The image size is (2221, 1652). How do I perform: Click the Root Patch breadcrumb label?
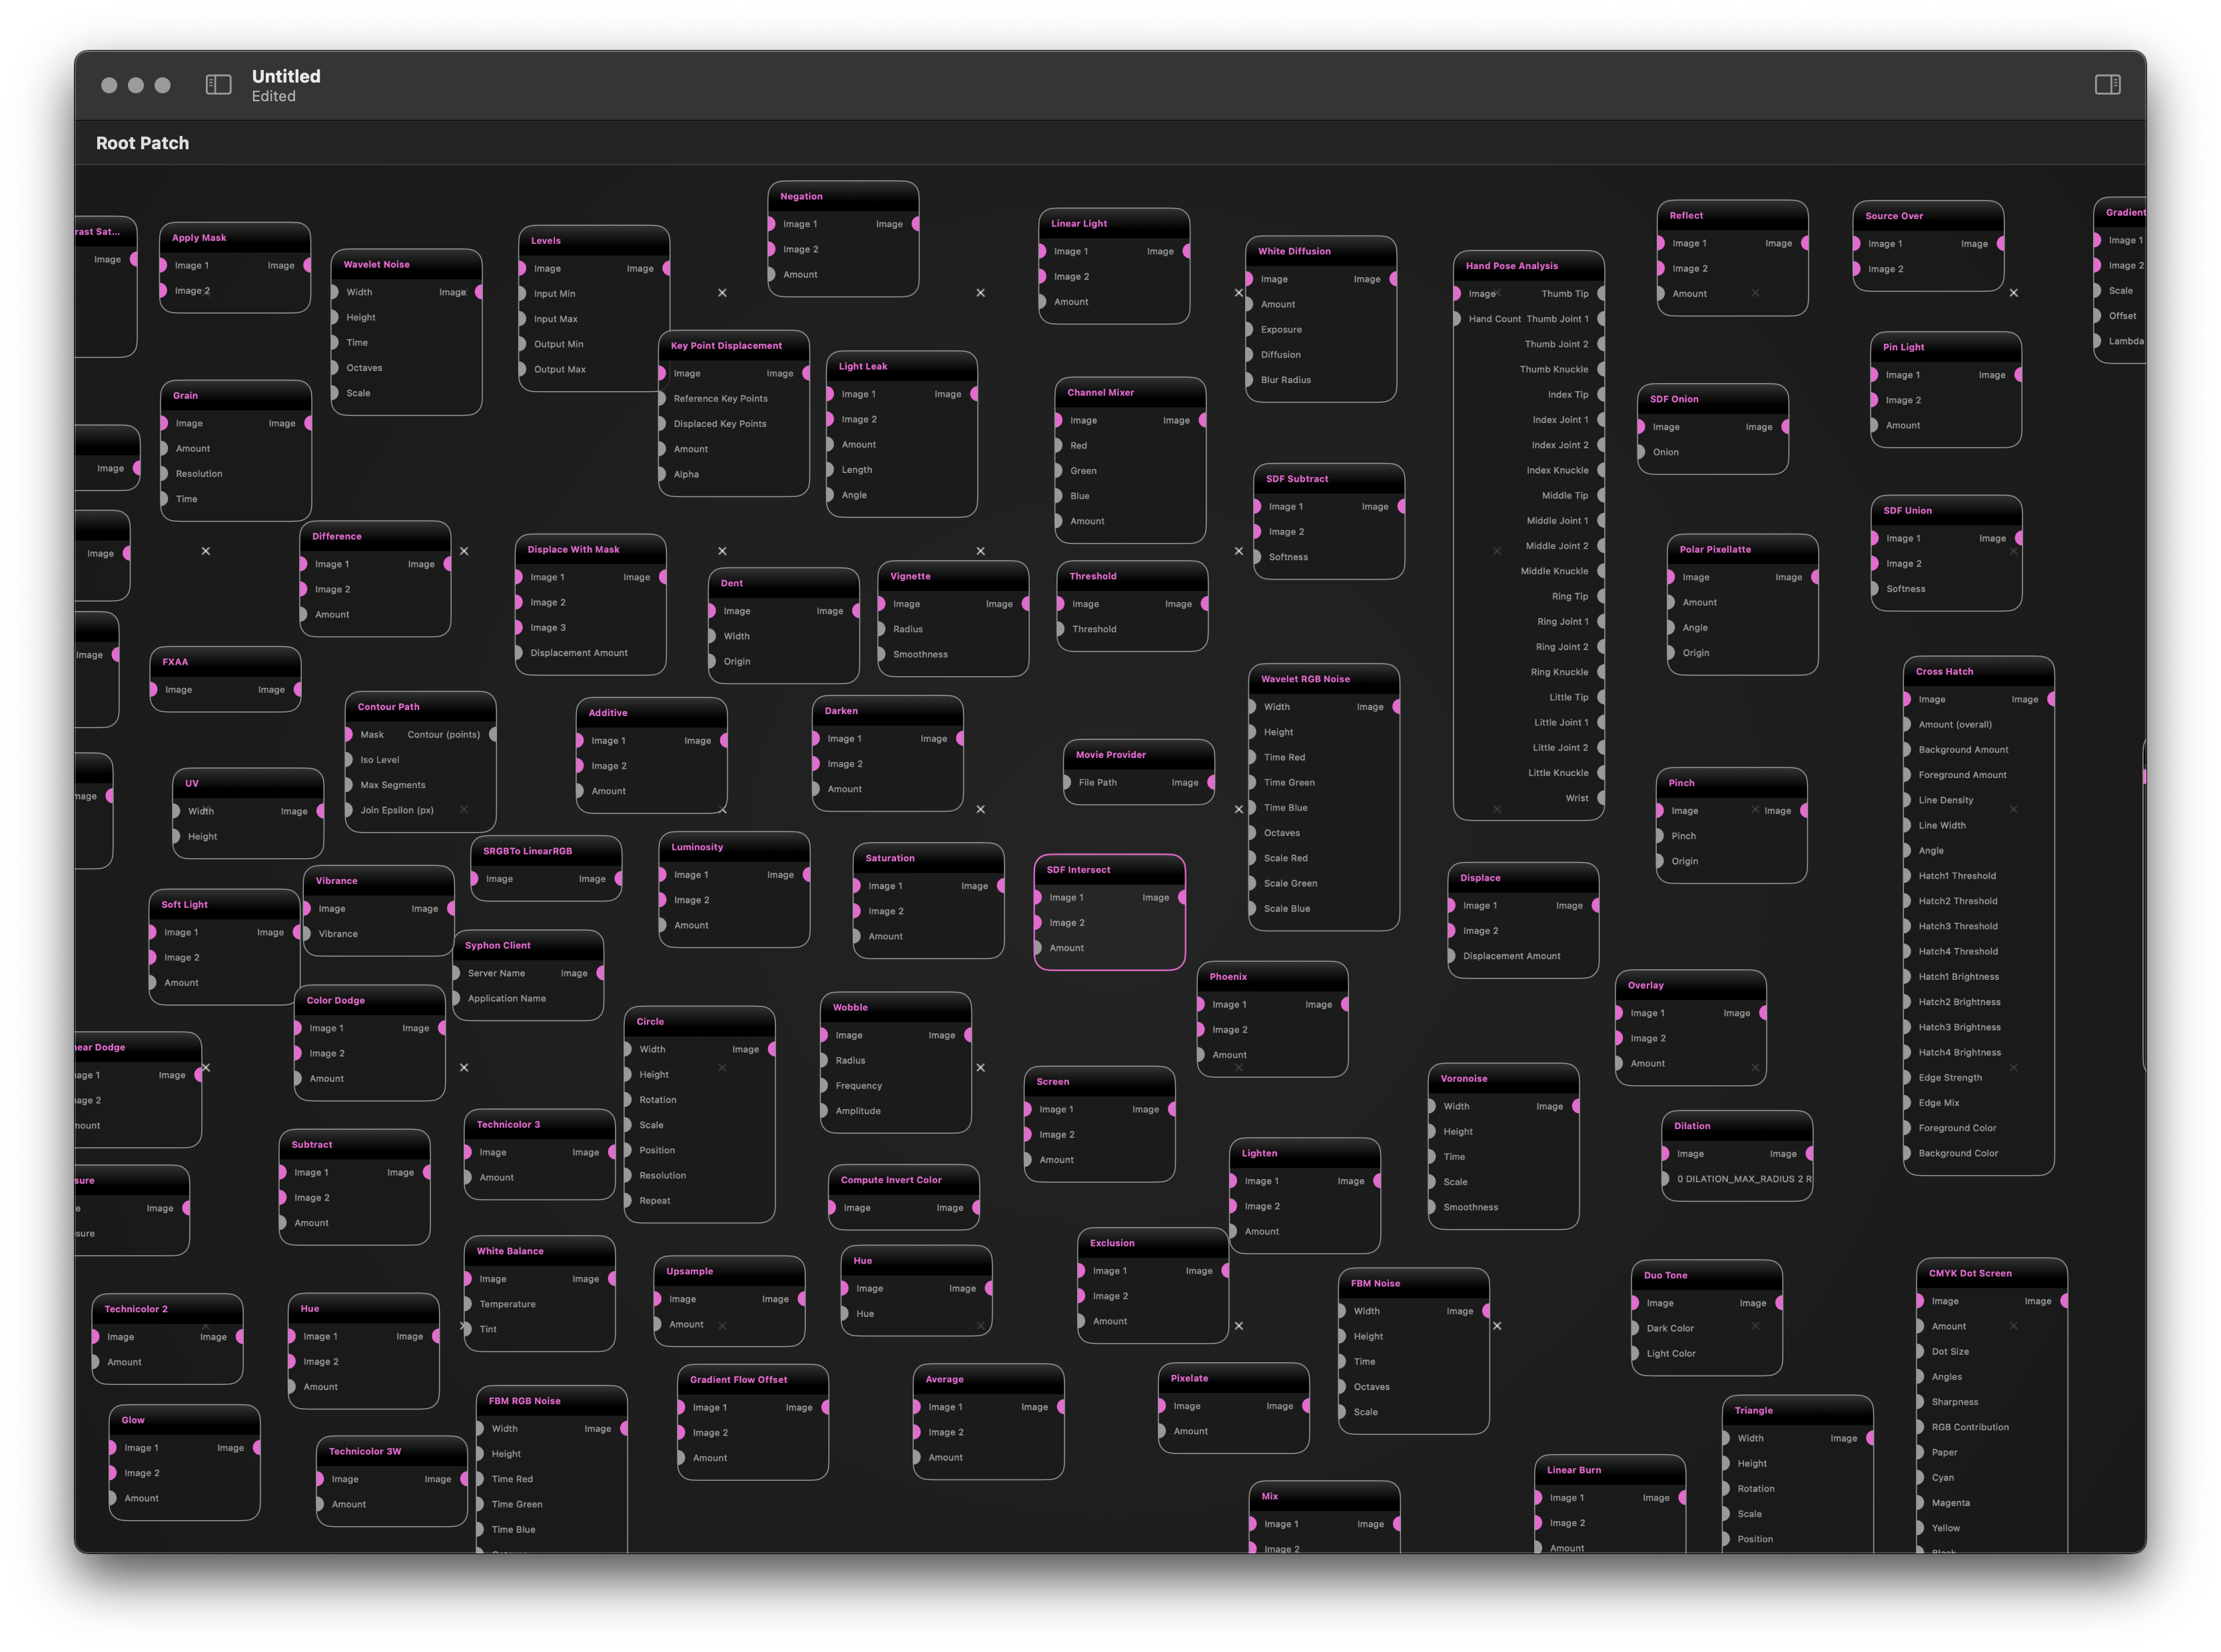pyautogui.click(x=143, y=143)
